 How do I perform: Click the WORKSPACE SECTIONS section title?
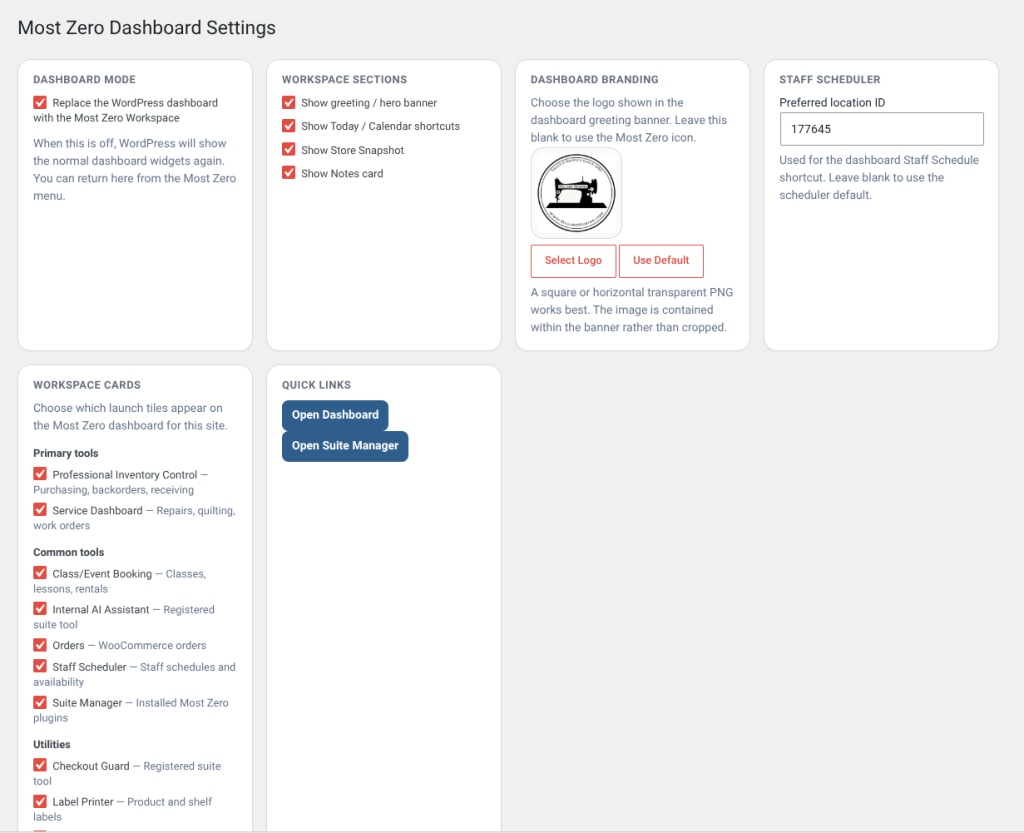tap(344, 80)
